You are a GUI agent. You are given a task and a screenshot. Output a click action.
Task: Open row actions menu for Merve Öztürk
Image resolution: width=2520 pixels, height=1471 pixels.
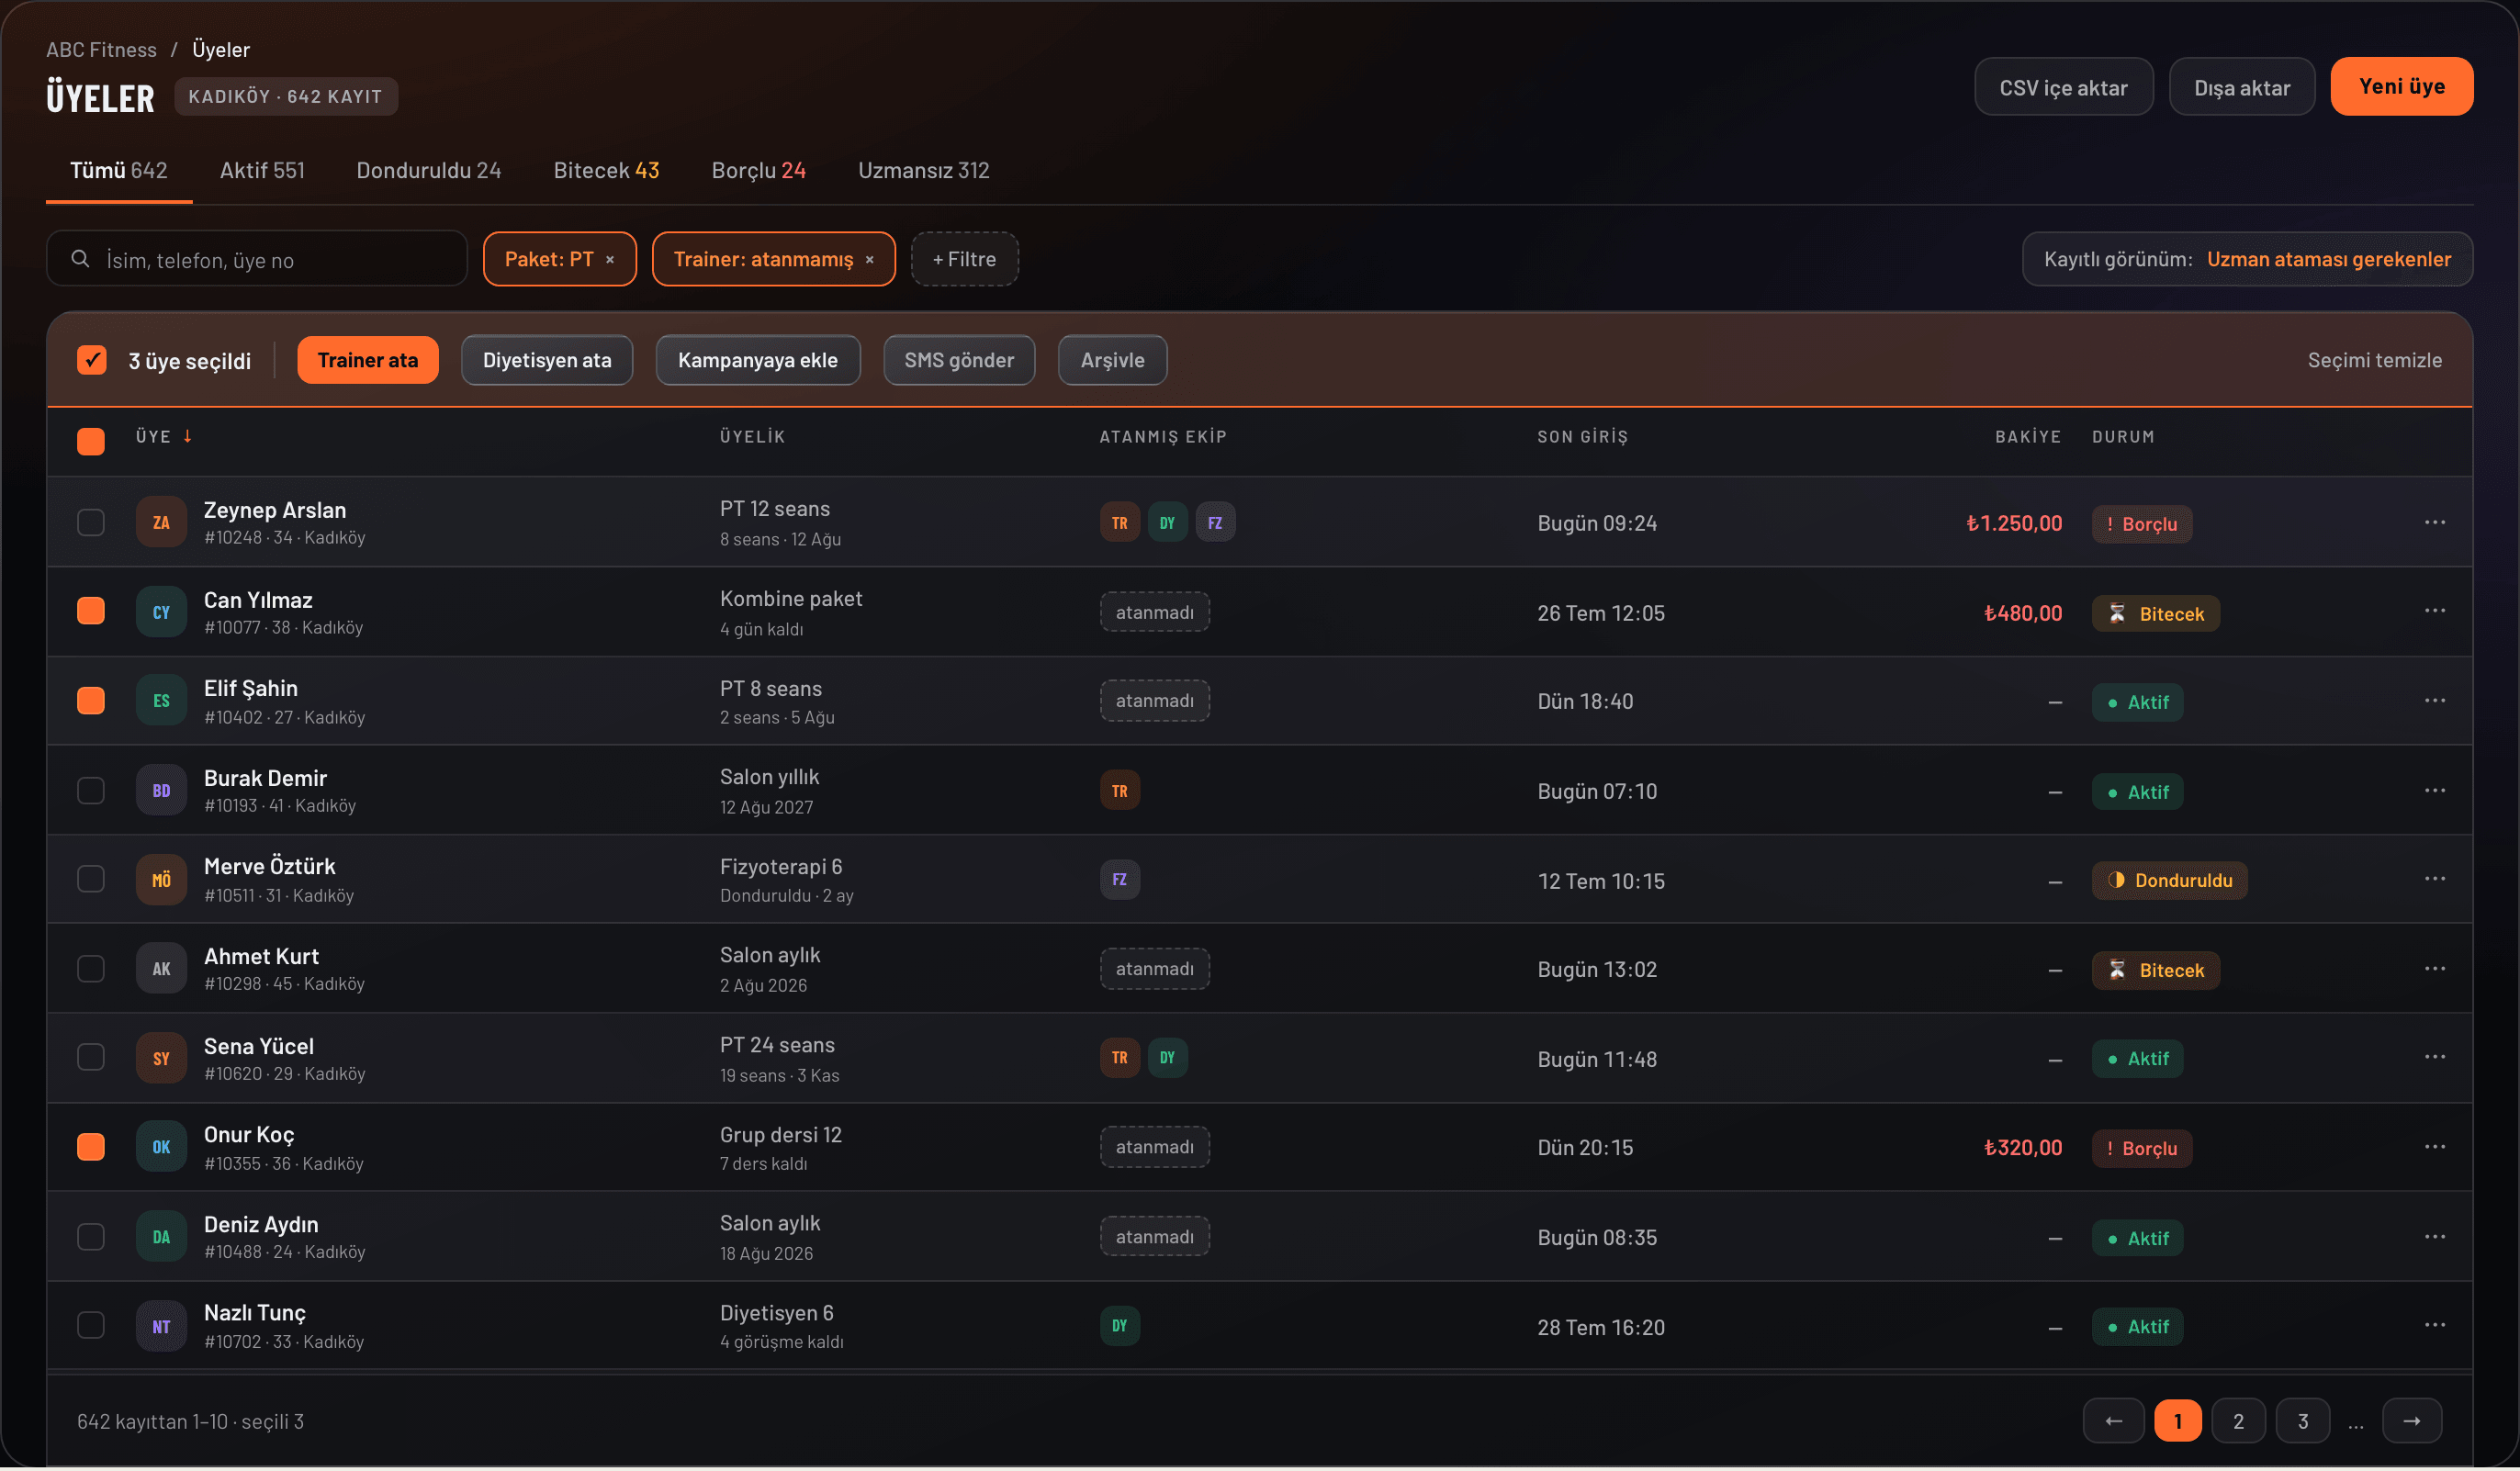pyautogui.click(x=2434, y=879)
